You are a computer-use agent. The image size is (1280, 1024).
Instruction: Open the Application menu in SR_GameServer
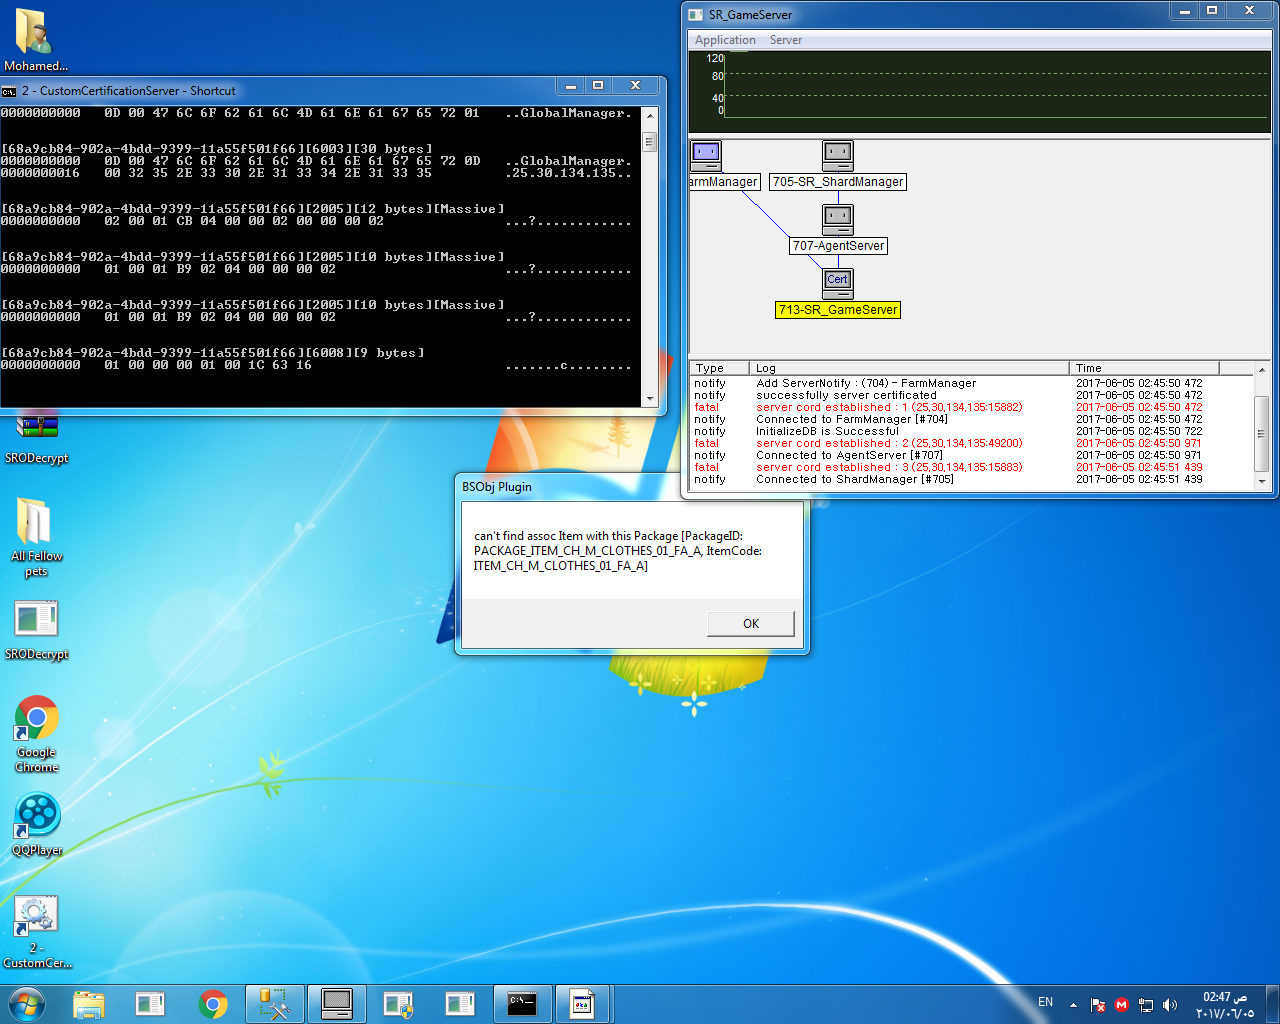pos(725,40)
